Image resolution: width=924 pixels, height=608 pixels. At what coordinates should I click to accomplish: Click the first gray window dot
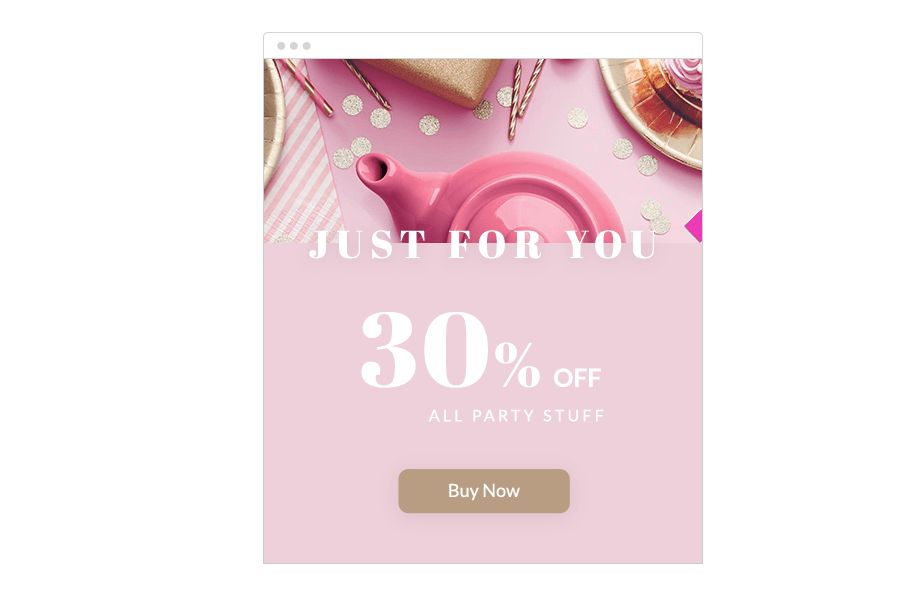(x=281, y=46)
